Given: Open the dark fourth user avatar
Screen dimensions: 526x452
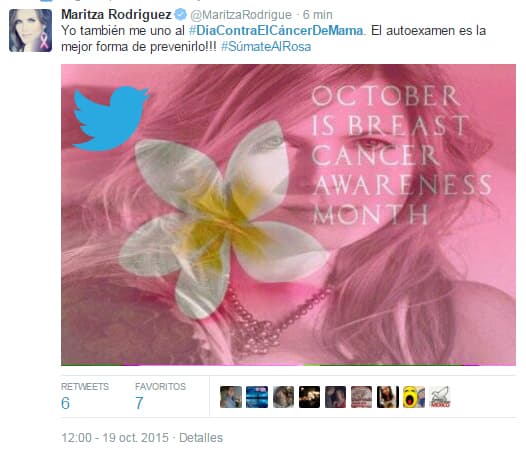Looking at the screenshot, I should click(309, 397).
